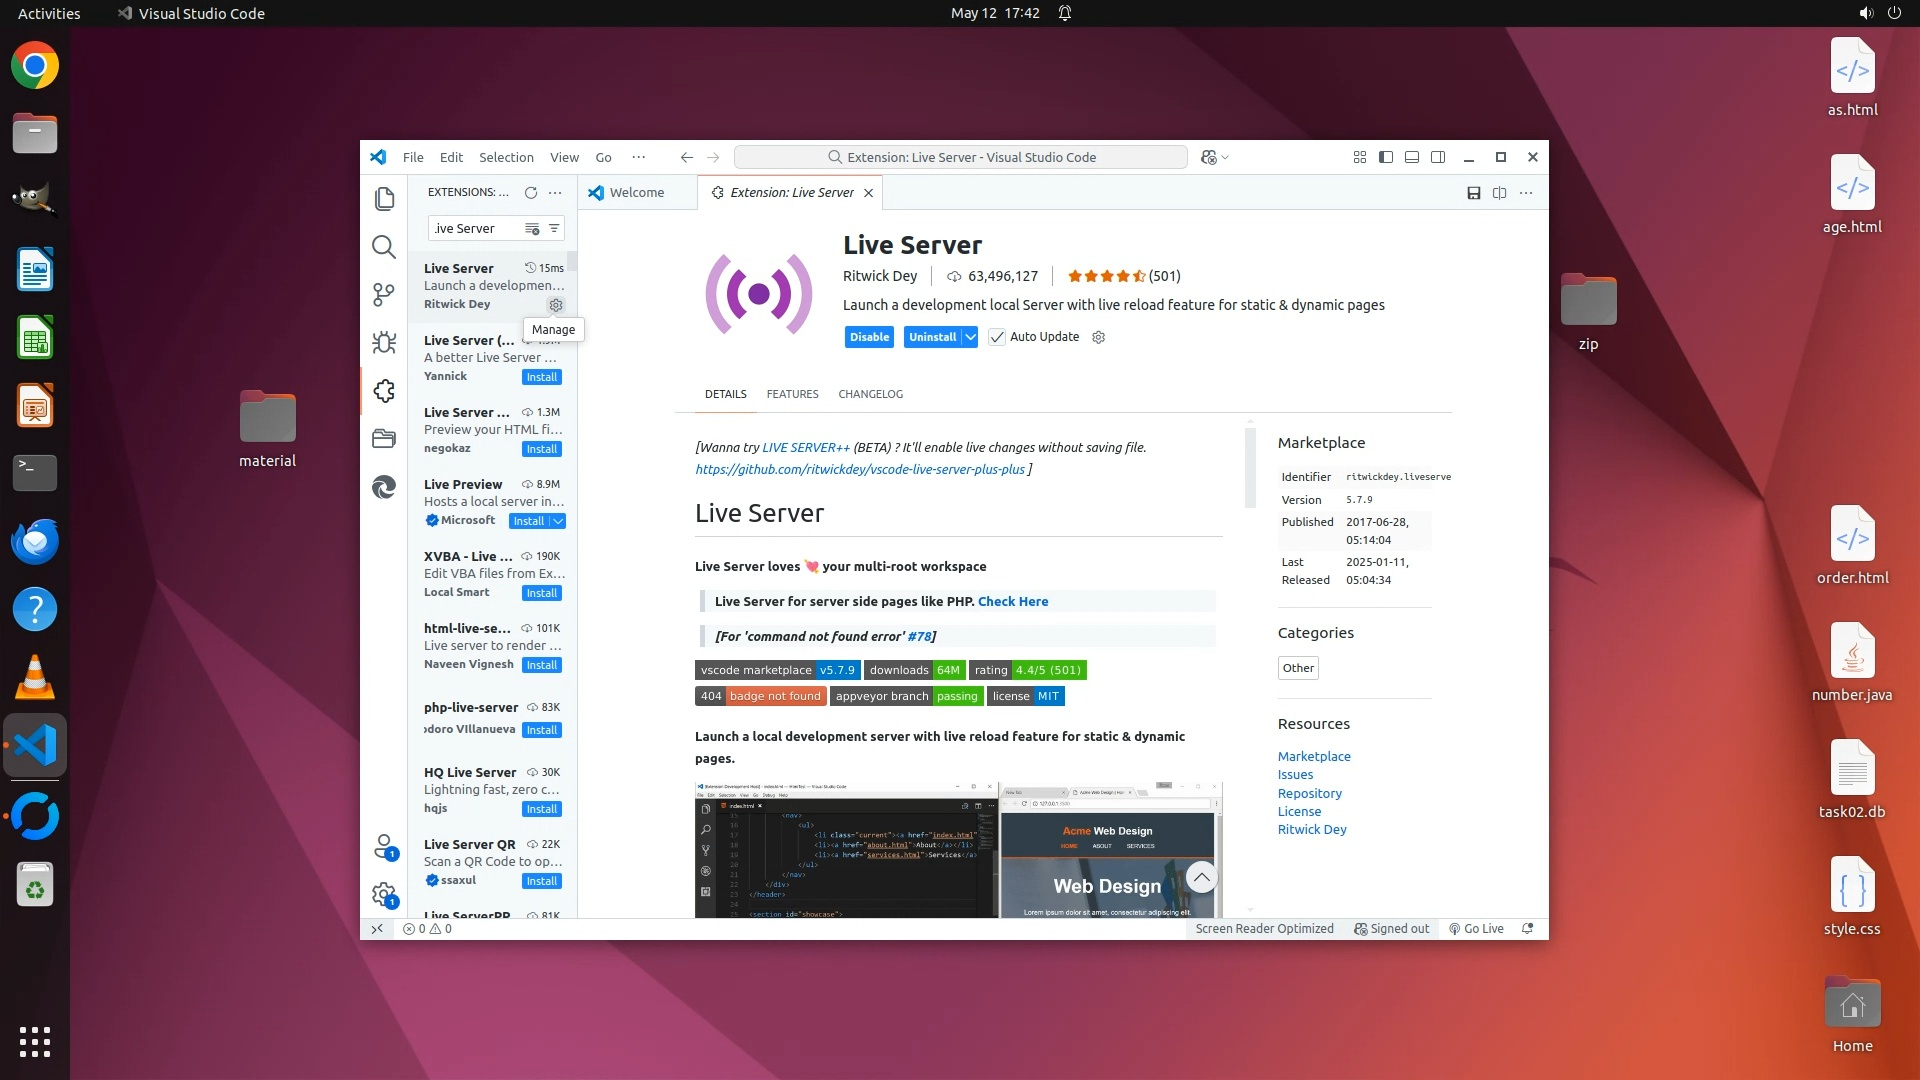Refresh the extensions list

pyautogui.click(x=531, y=192)
